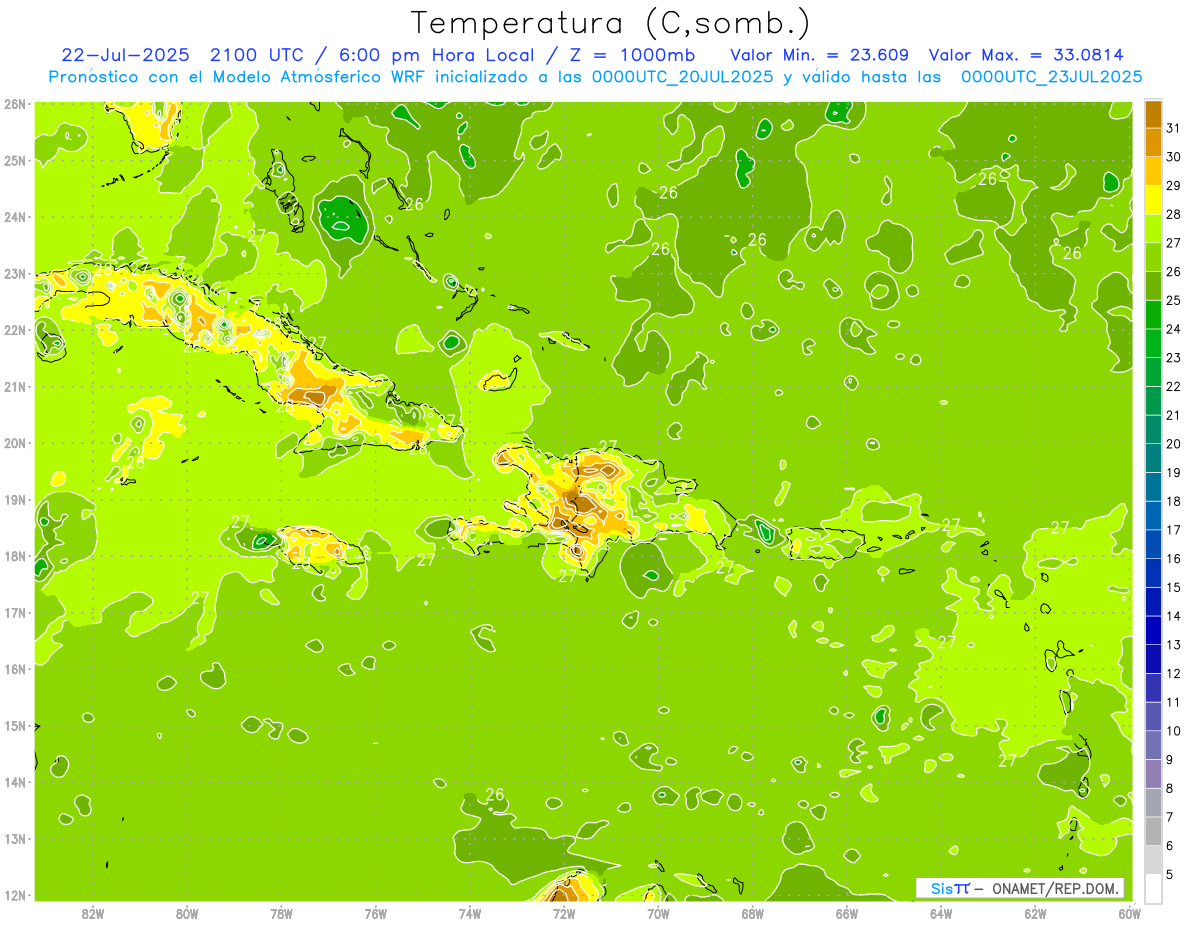Click the gray legend swatch between 6 and 7
Viewport: 1200px width, 927px height.
(x=1153, y=831)
